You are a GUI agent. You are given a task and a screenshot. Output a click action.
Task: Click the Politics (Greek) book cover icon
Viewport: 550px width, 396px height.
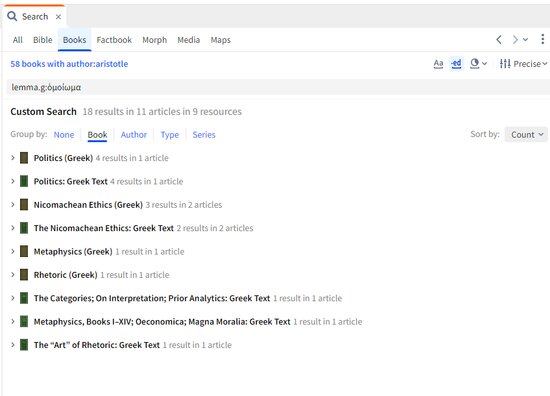coord(24,158)
